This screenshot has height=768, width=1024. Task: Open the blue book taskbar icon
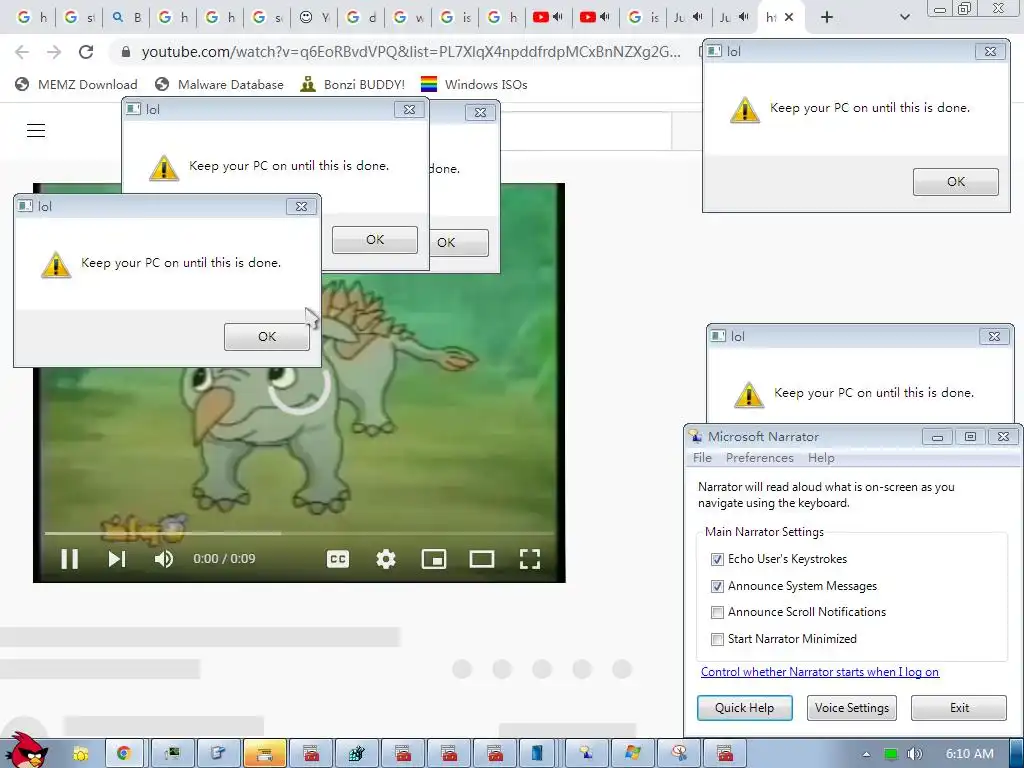[x=537, y=754]
